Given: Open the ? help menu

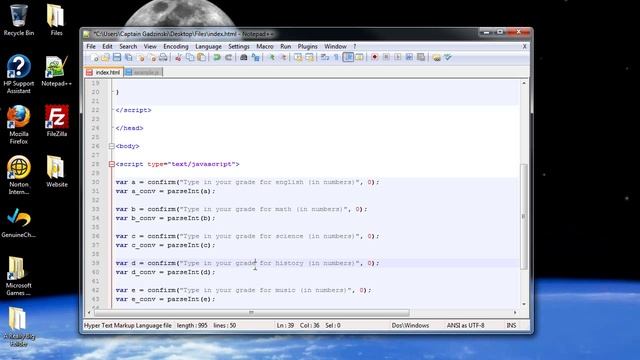Looking at the screenshot, I should point(355,47).
